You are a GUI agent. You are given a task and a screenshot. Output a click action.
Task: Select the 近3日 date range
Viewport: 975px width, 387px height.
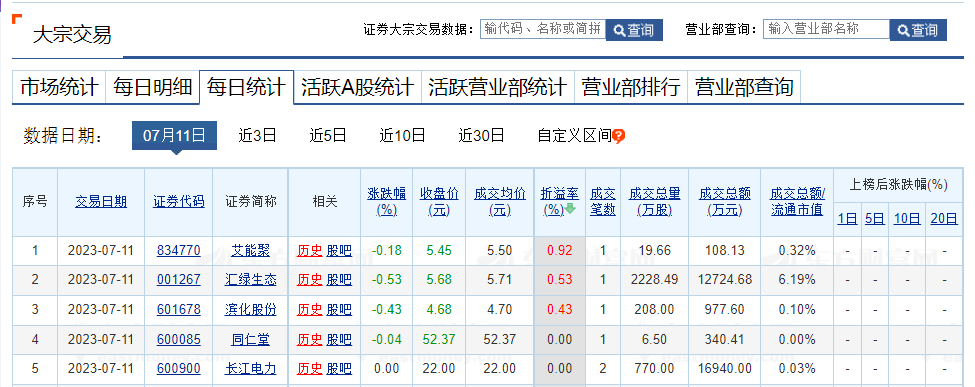coord(257,136)
